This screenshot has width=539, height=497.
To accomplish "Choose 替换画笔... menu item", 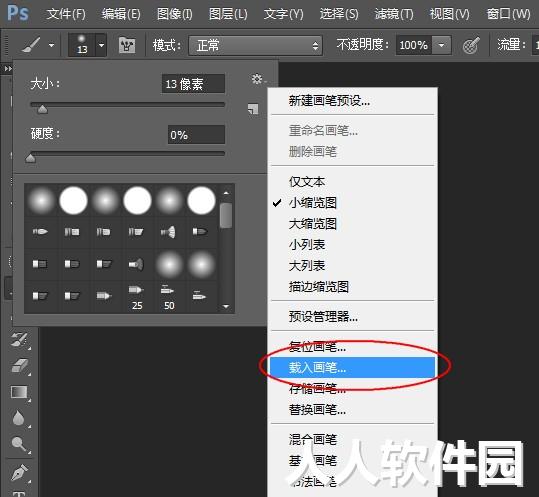I will click(353, 410).
